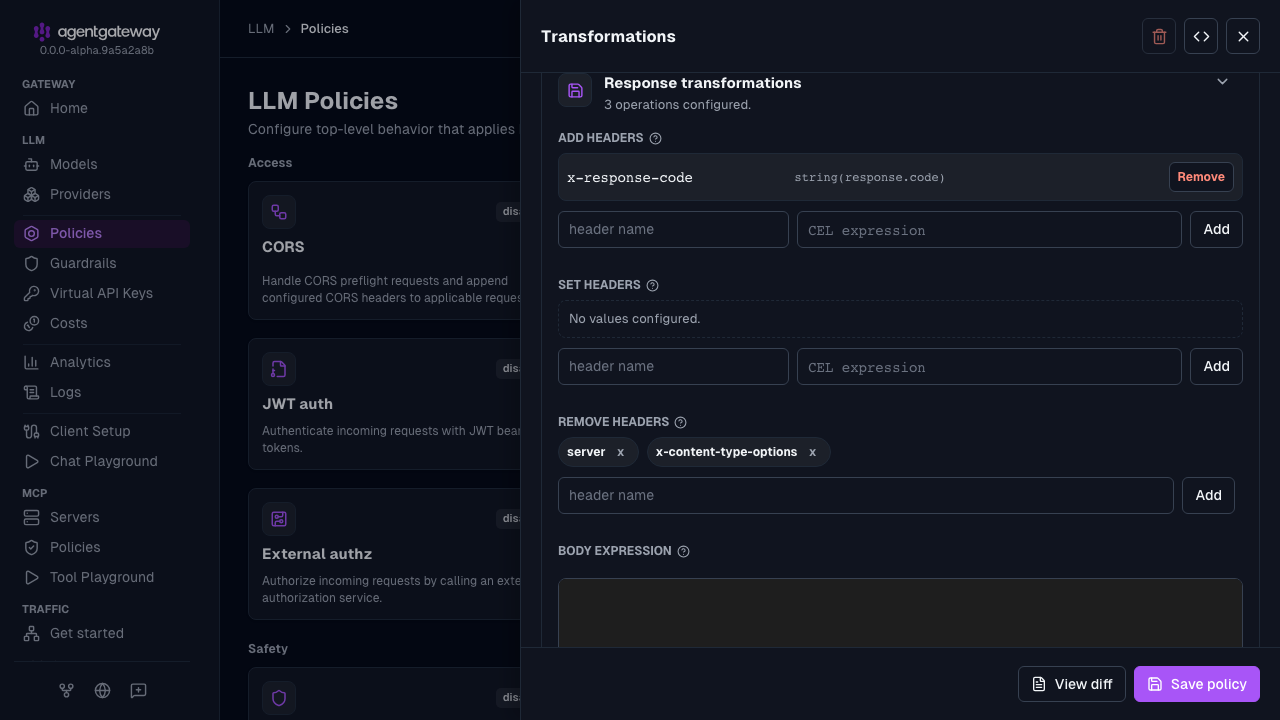Open the raw code view icon
Viewport: 1280px width, 720px height.
pyautogui.click(x=1201, y=36)
